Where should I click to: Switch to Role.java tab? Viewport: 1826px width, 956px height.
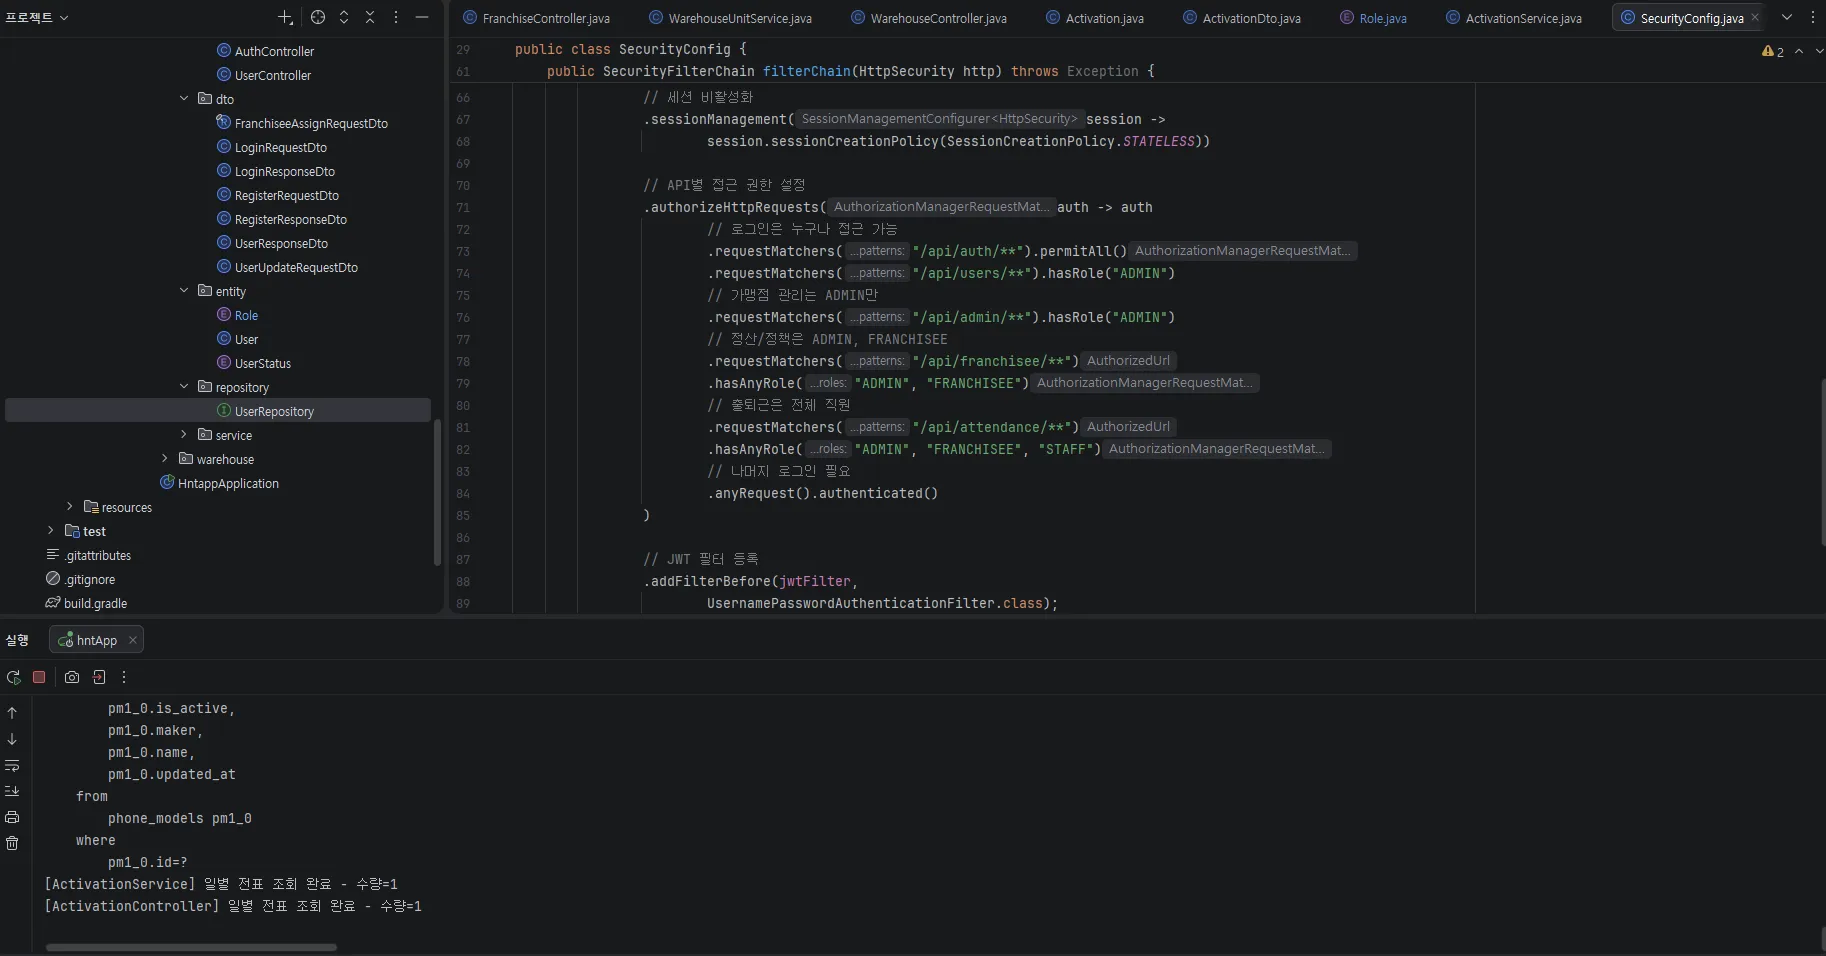[x=1372, y=18]
